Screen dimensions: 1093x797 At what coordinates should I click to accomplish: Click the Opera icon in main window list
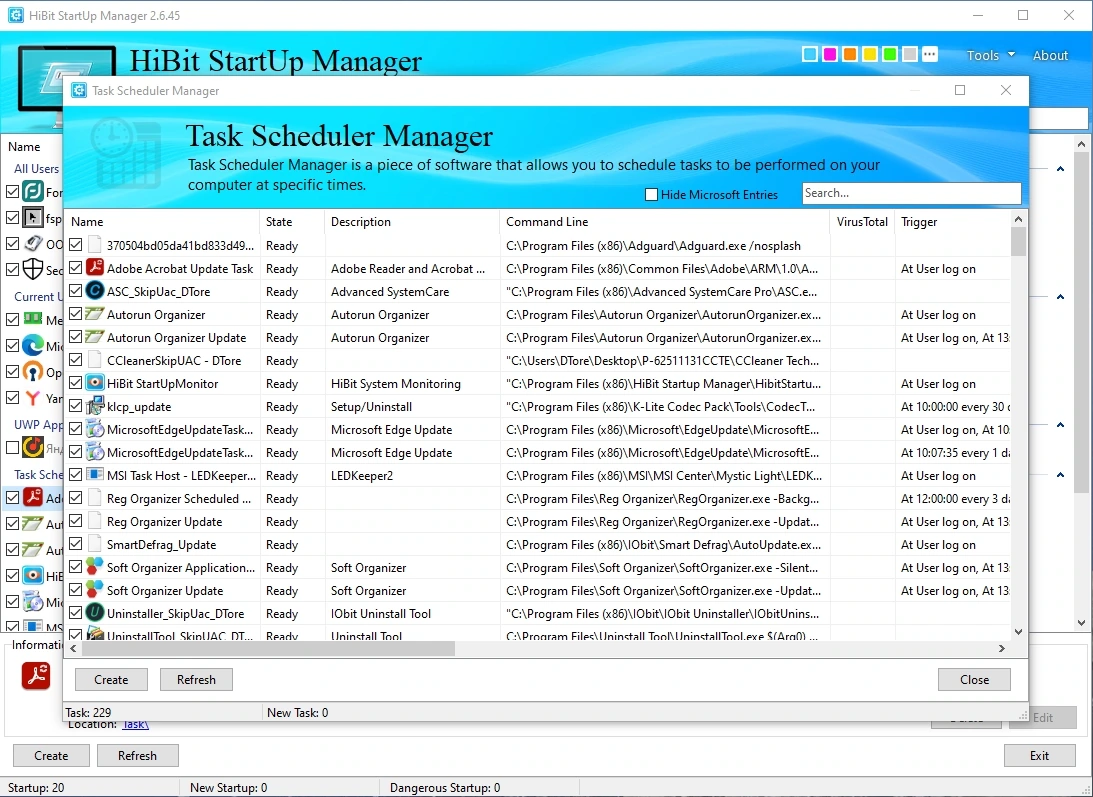point(33,372)
